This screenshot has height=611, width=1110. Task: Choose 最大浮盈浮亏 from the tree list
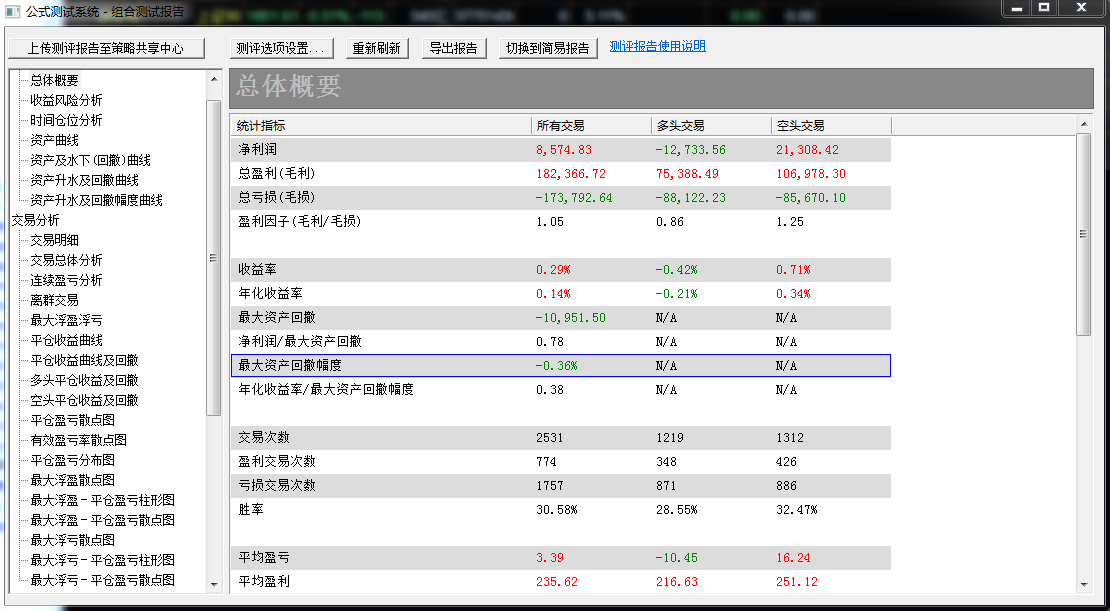pos(66,320)
